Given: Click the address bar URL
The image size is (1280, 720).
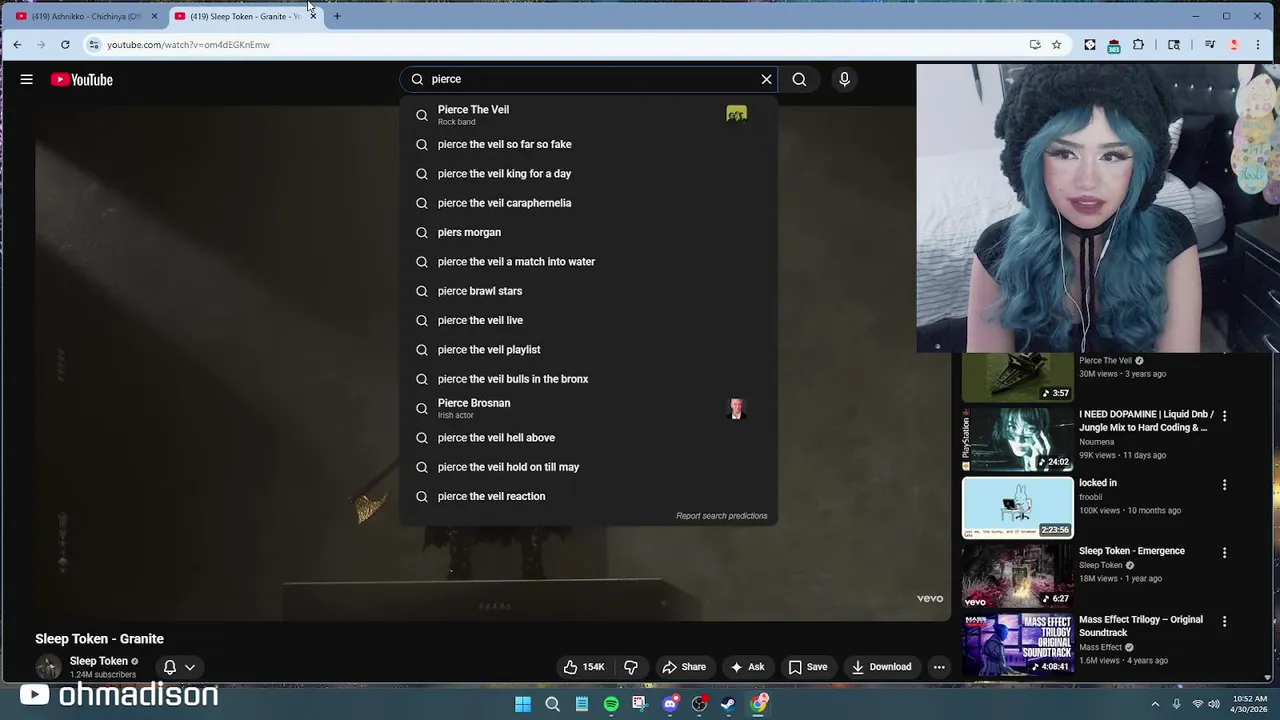Looking at the screenshot, I should point(188,45).
